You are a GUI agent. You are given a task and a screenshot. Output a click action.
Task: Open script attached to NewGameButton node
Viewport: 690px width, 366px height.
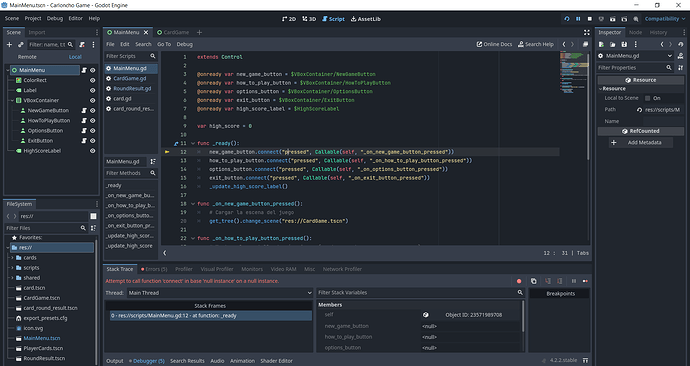[84, 110]
